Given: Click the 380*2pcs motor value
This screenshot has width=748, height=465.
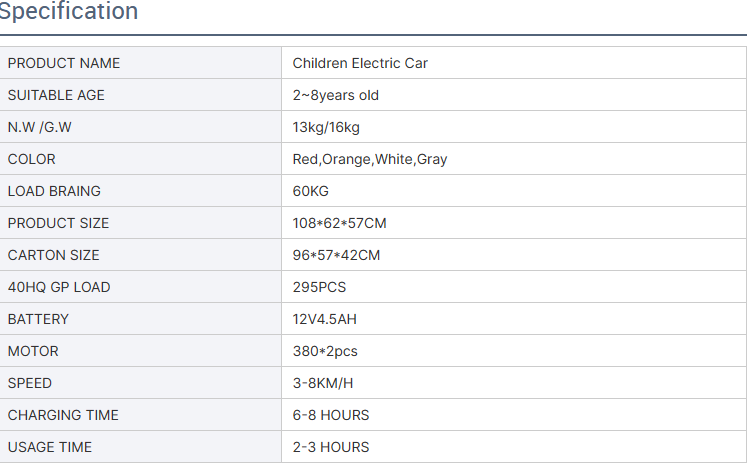Looking at the screenshot, I should pyautogui.click(x=325, y=351).
